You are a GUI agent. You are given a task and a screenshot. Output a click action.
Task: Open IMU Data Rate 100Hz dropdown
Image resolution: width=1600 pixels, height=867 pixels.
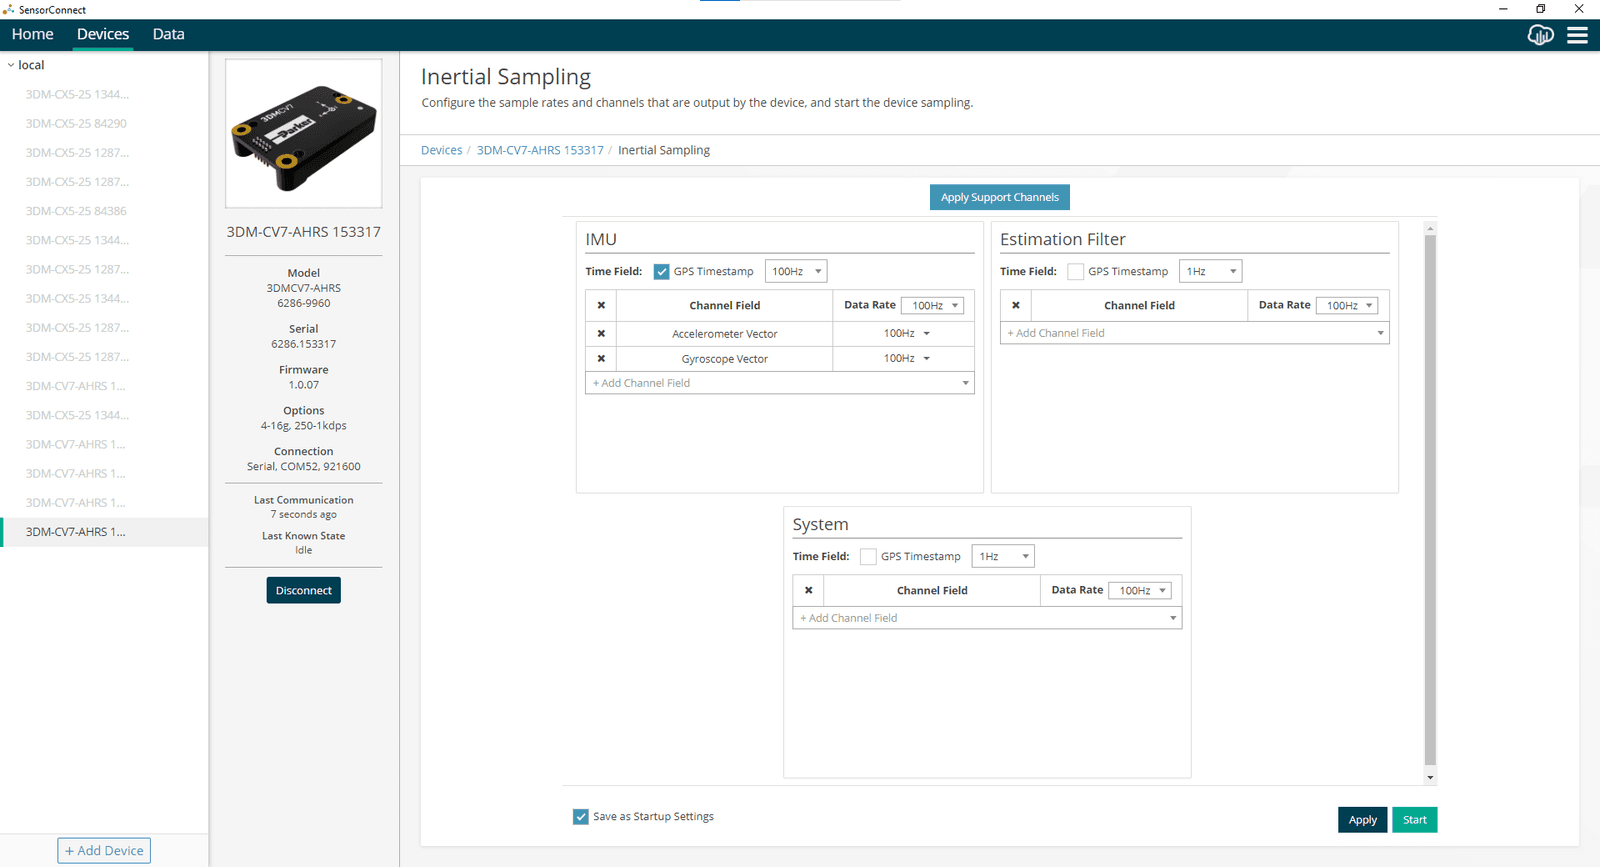[932, 305]
